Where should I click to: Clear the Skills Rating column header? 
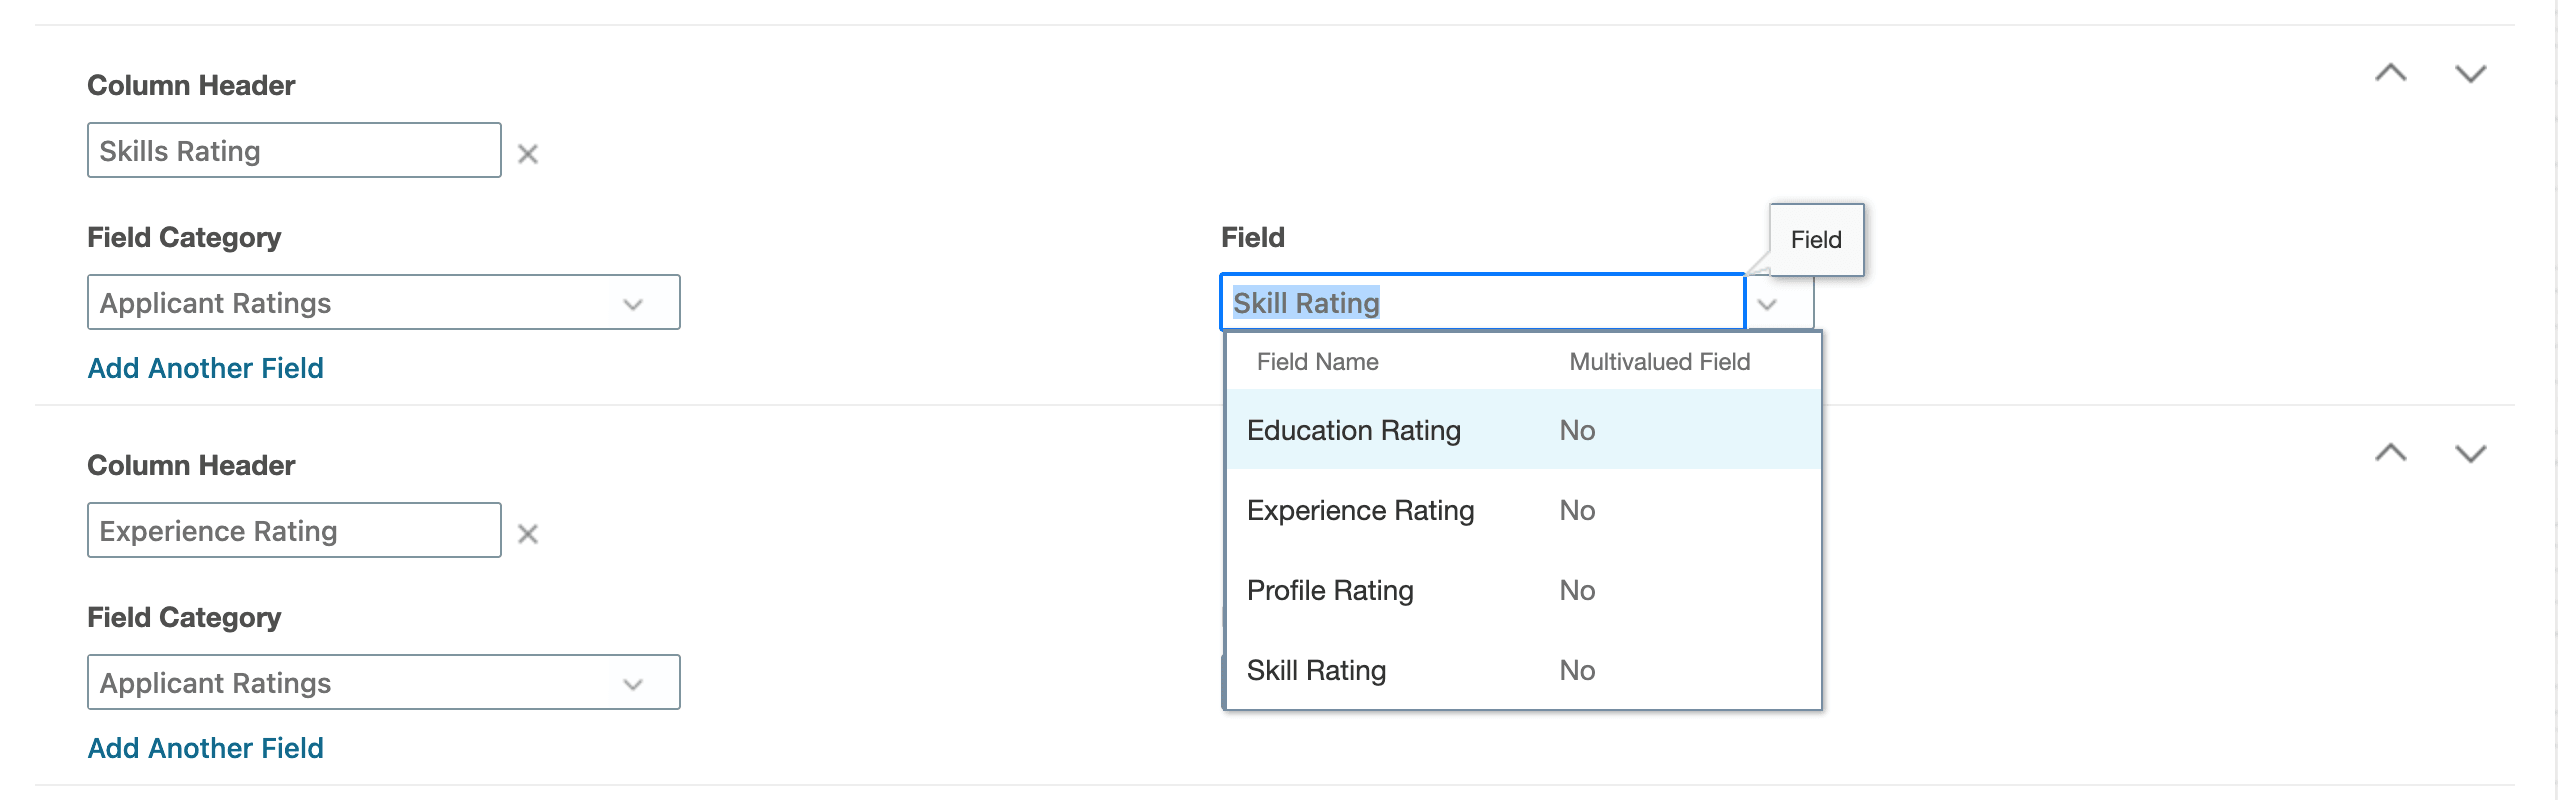tap(528, 154)
